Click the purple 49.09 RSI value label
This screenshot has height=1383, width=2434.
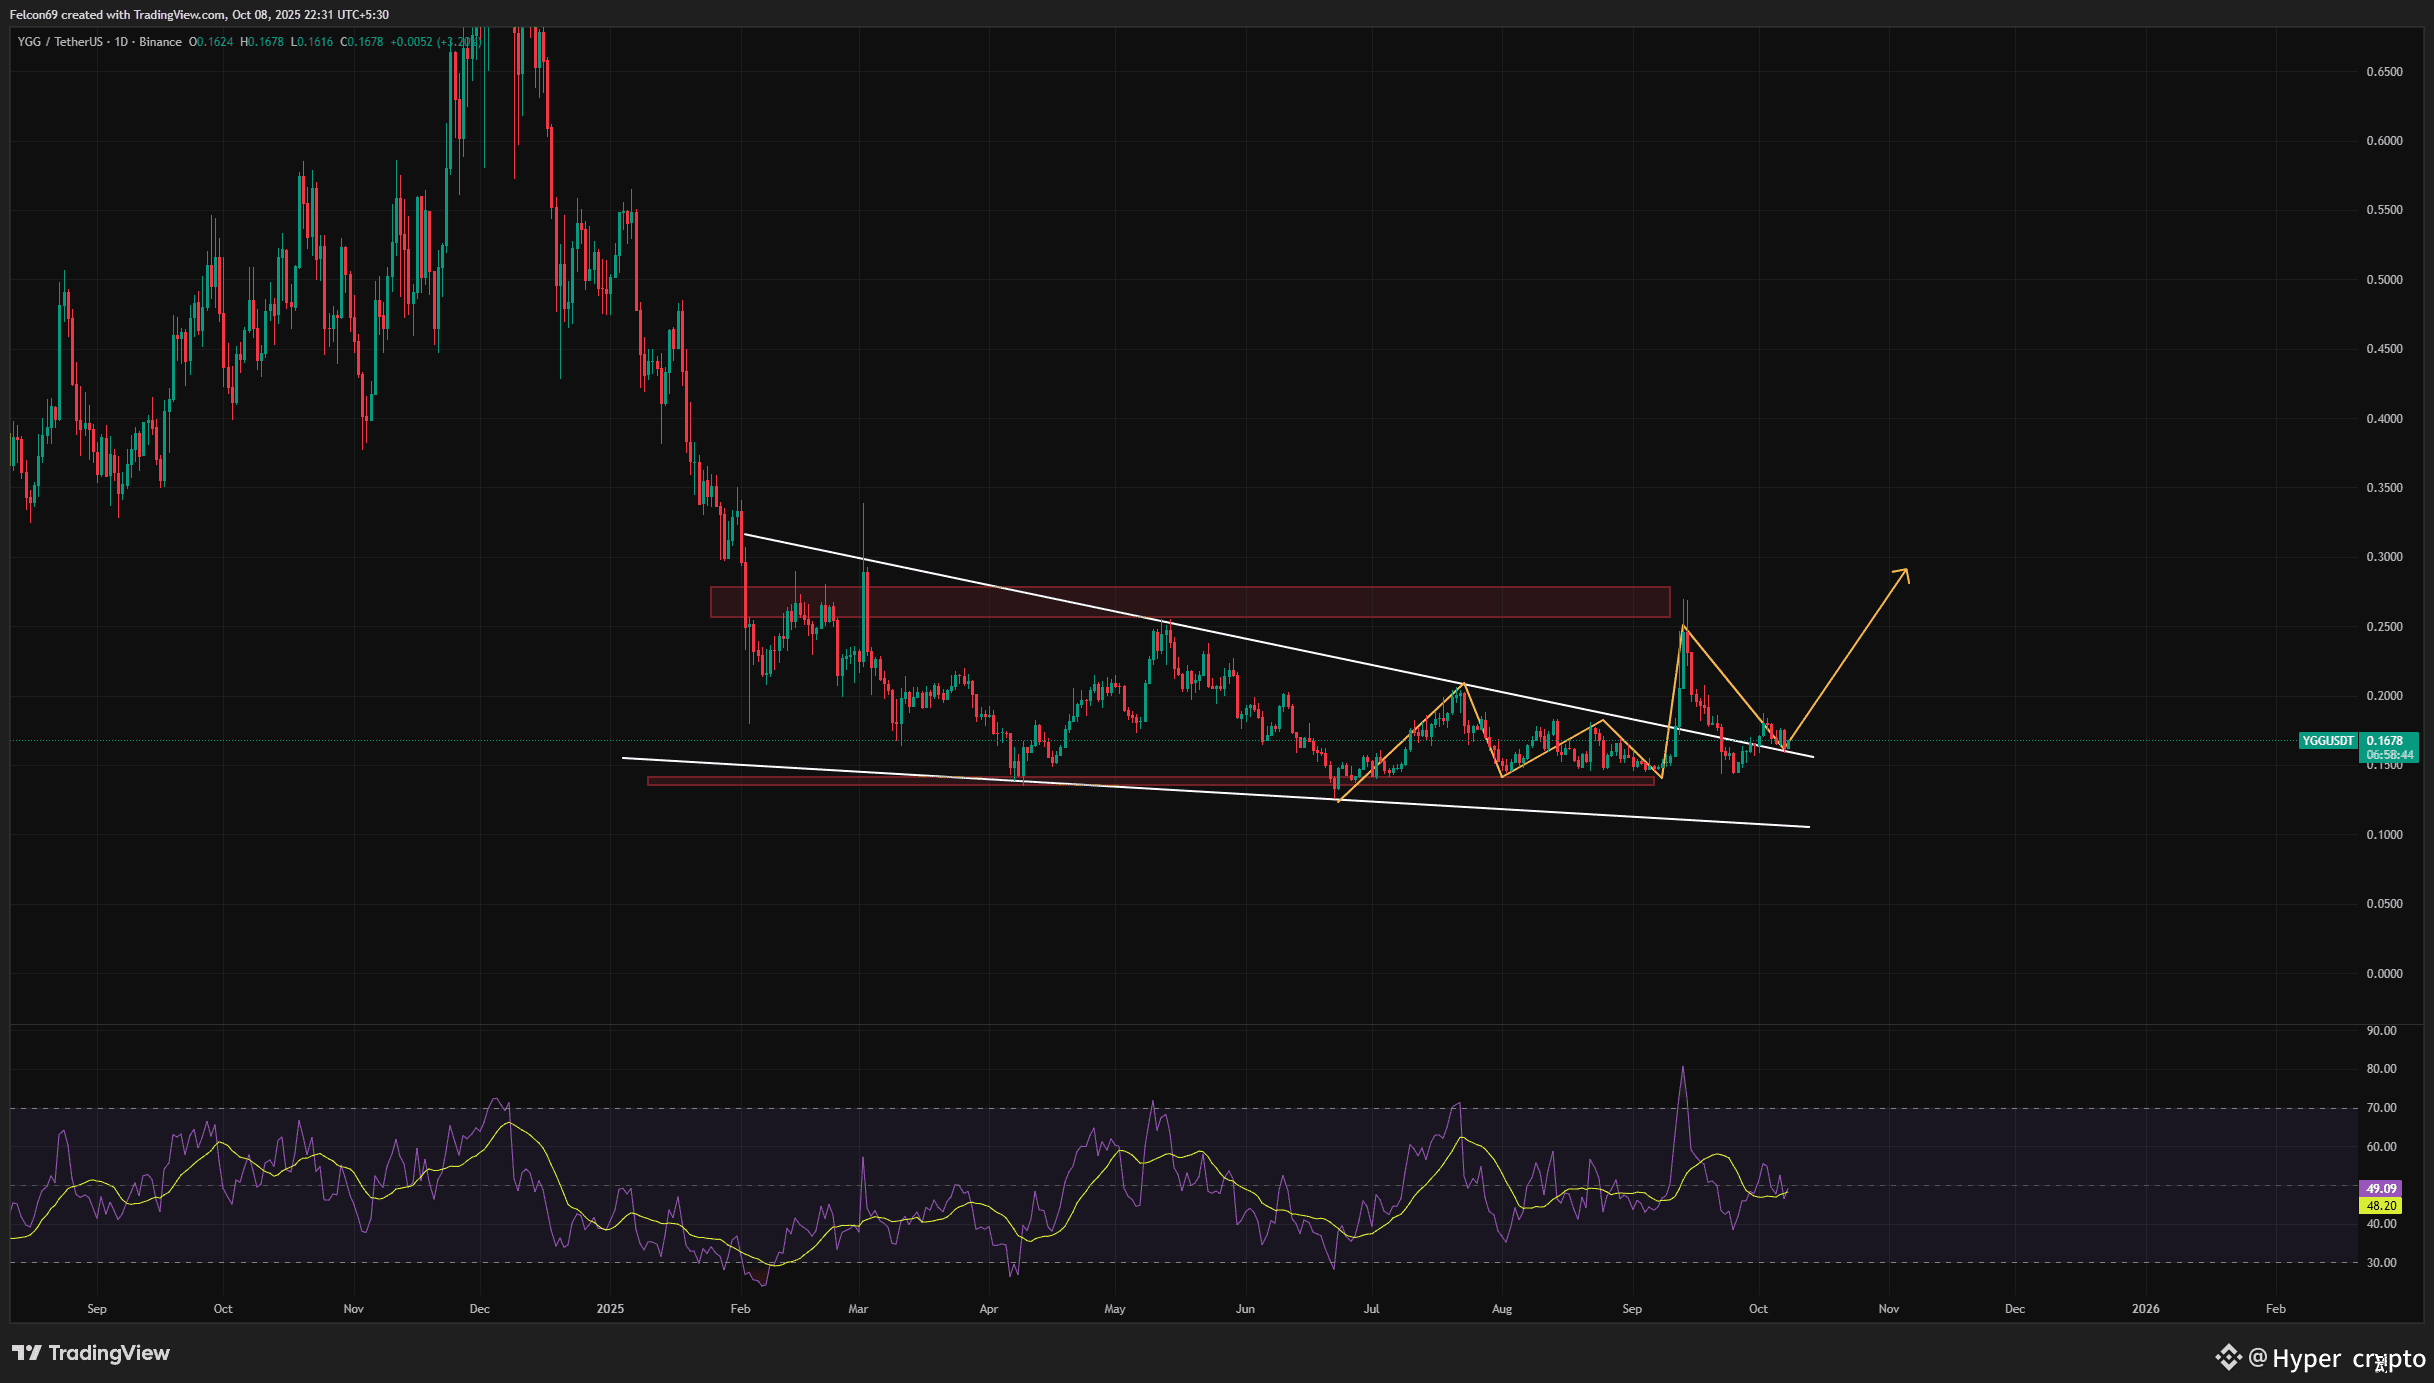[x=2380, y=1189]
